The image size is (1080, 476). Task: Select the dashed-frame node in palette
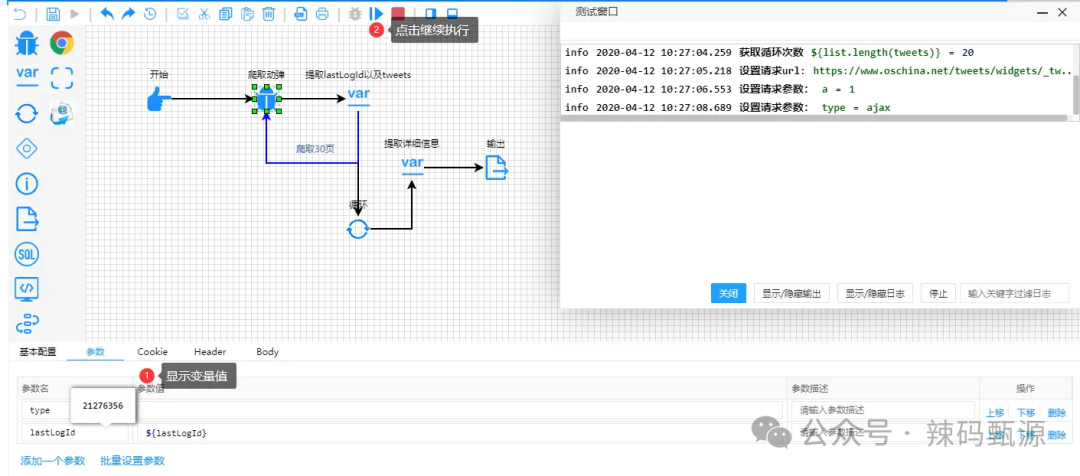click(x=62, y=78)
